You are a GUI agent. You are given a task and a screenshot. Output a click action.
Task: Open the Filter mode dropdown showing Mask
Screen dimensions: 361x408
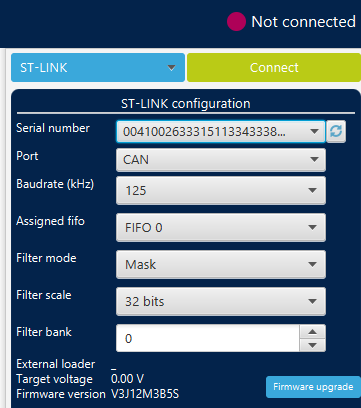221,265
